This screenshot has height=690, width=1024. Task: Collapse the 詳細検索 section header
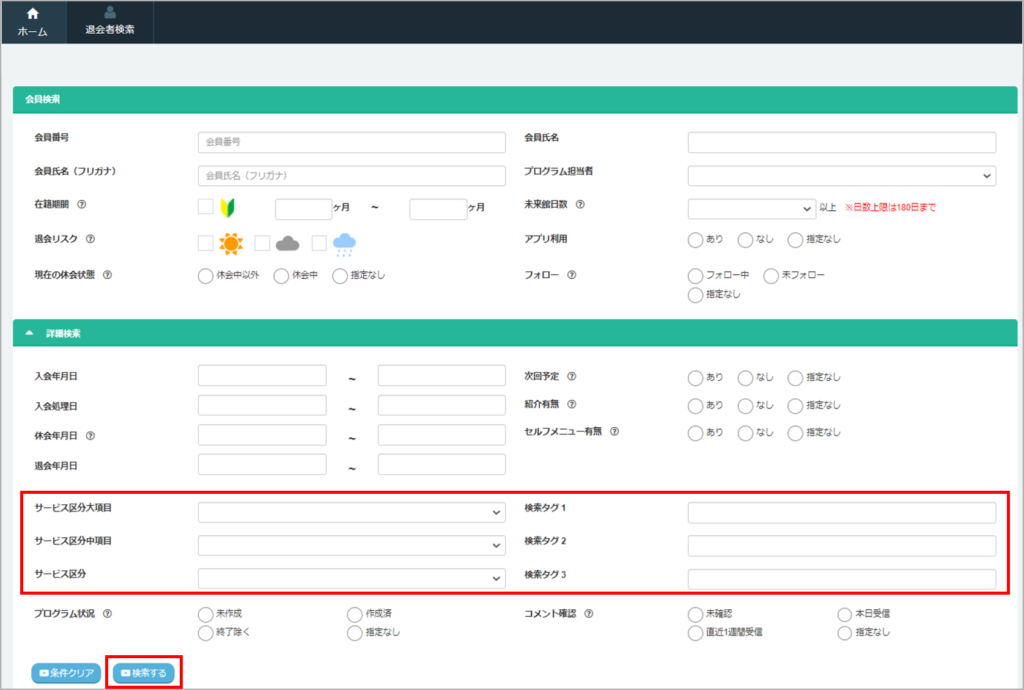tap(30, 333)
